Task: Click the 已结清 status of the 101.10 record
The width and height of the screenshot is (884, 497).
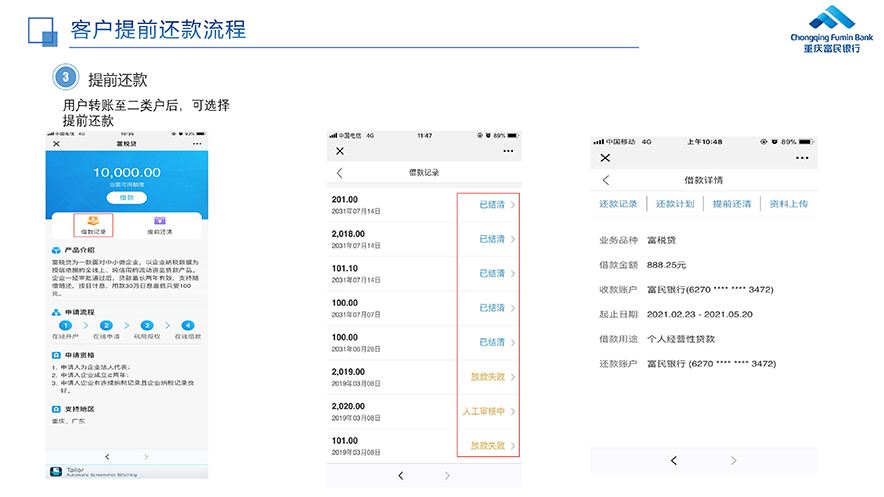Action: (x=492, y=274)
